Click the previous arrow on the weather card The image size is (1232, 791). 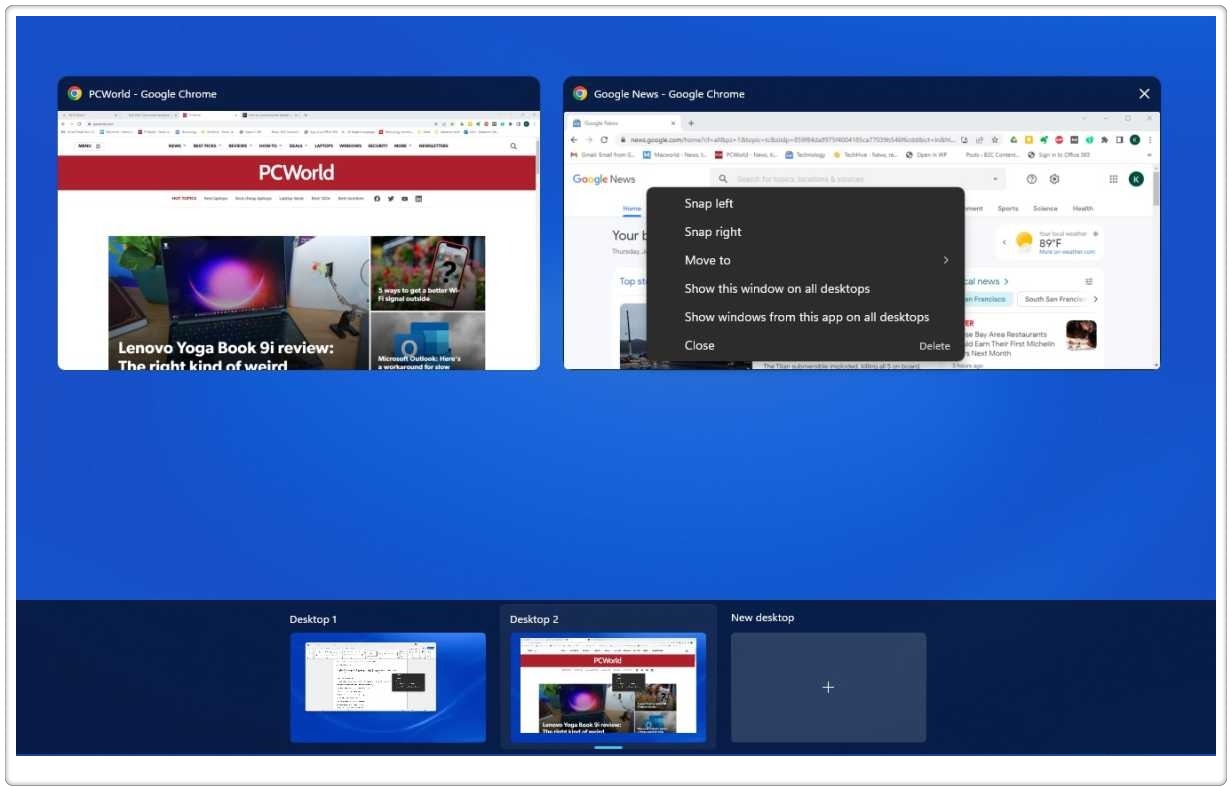[1004, 242]
